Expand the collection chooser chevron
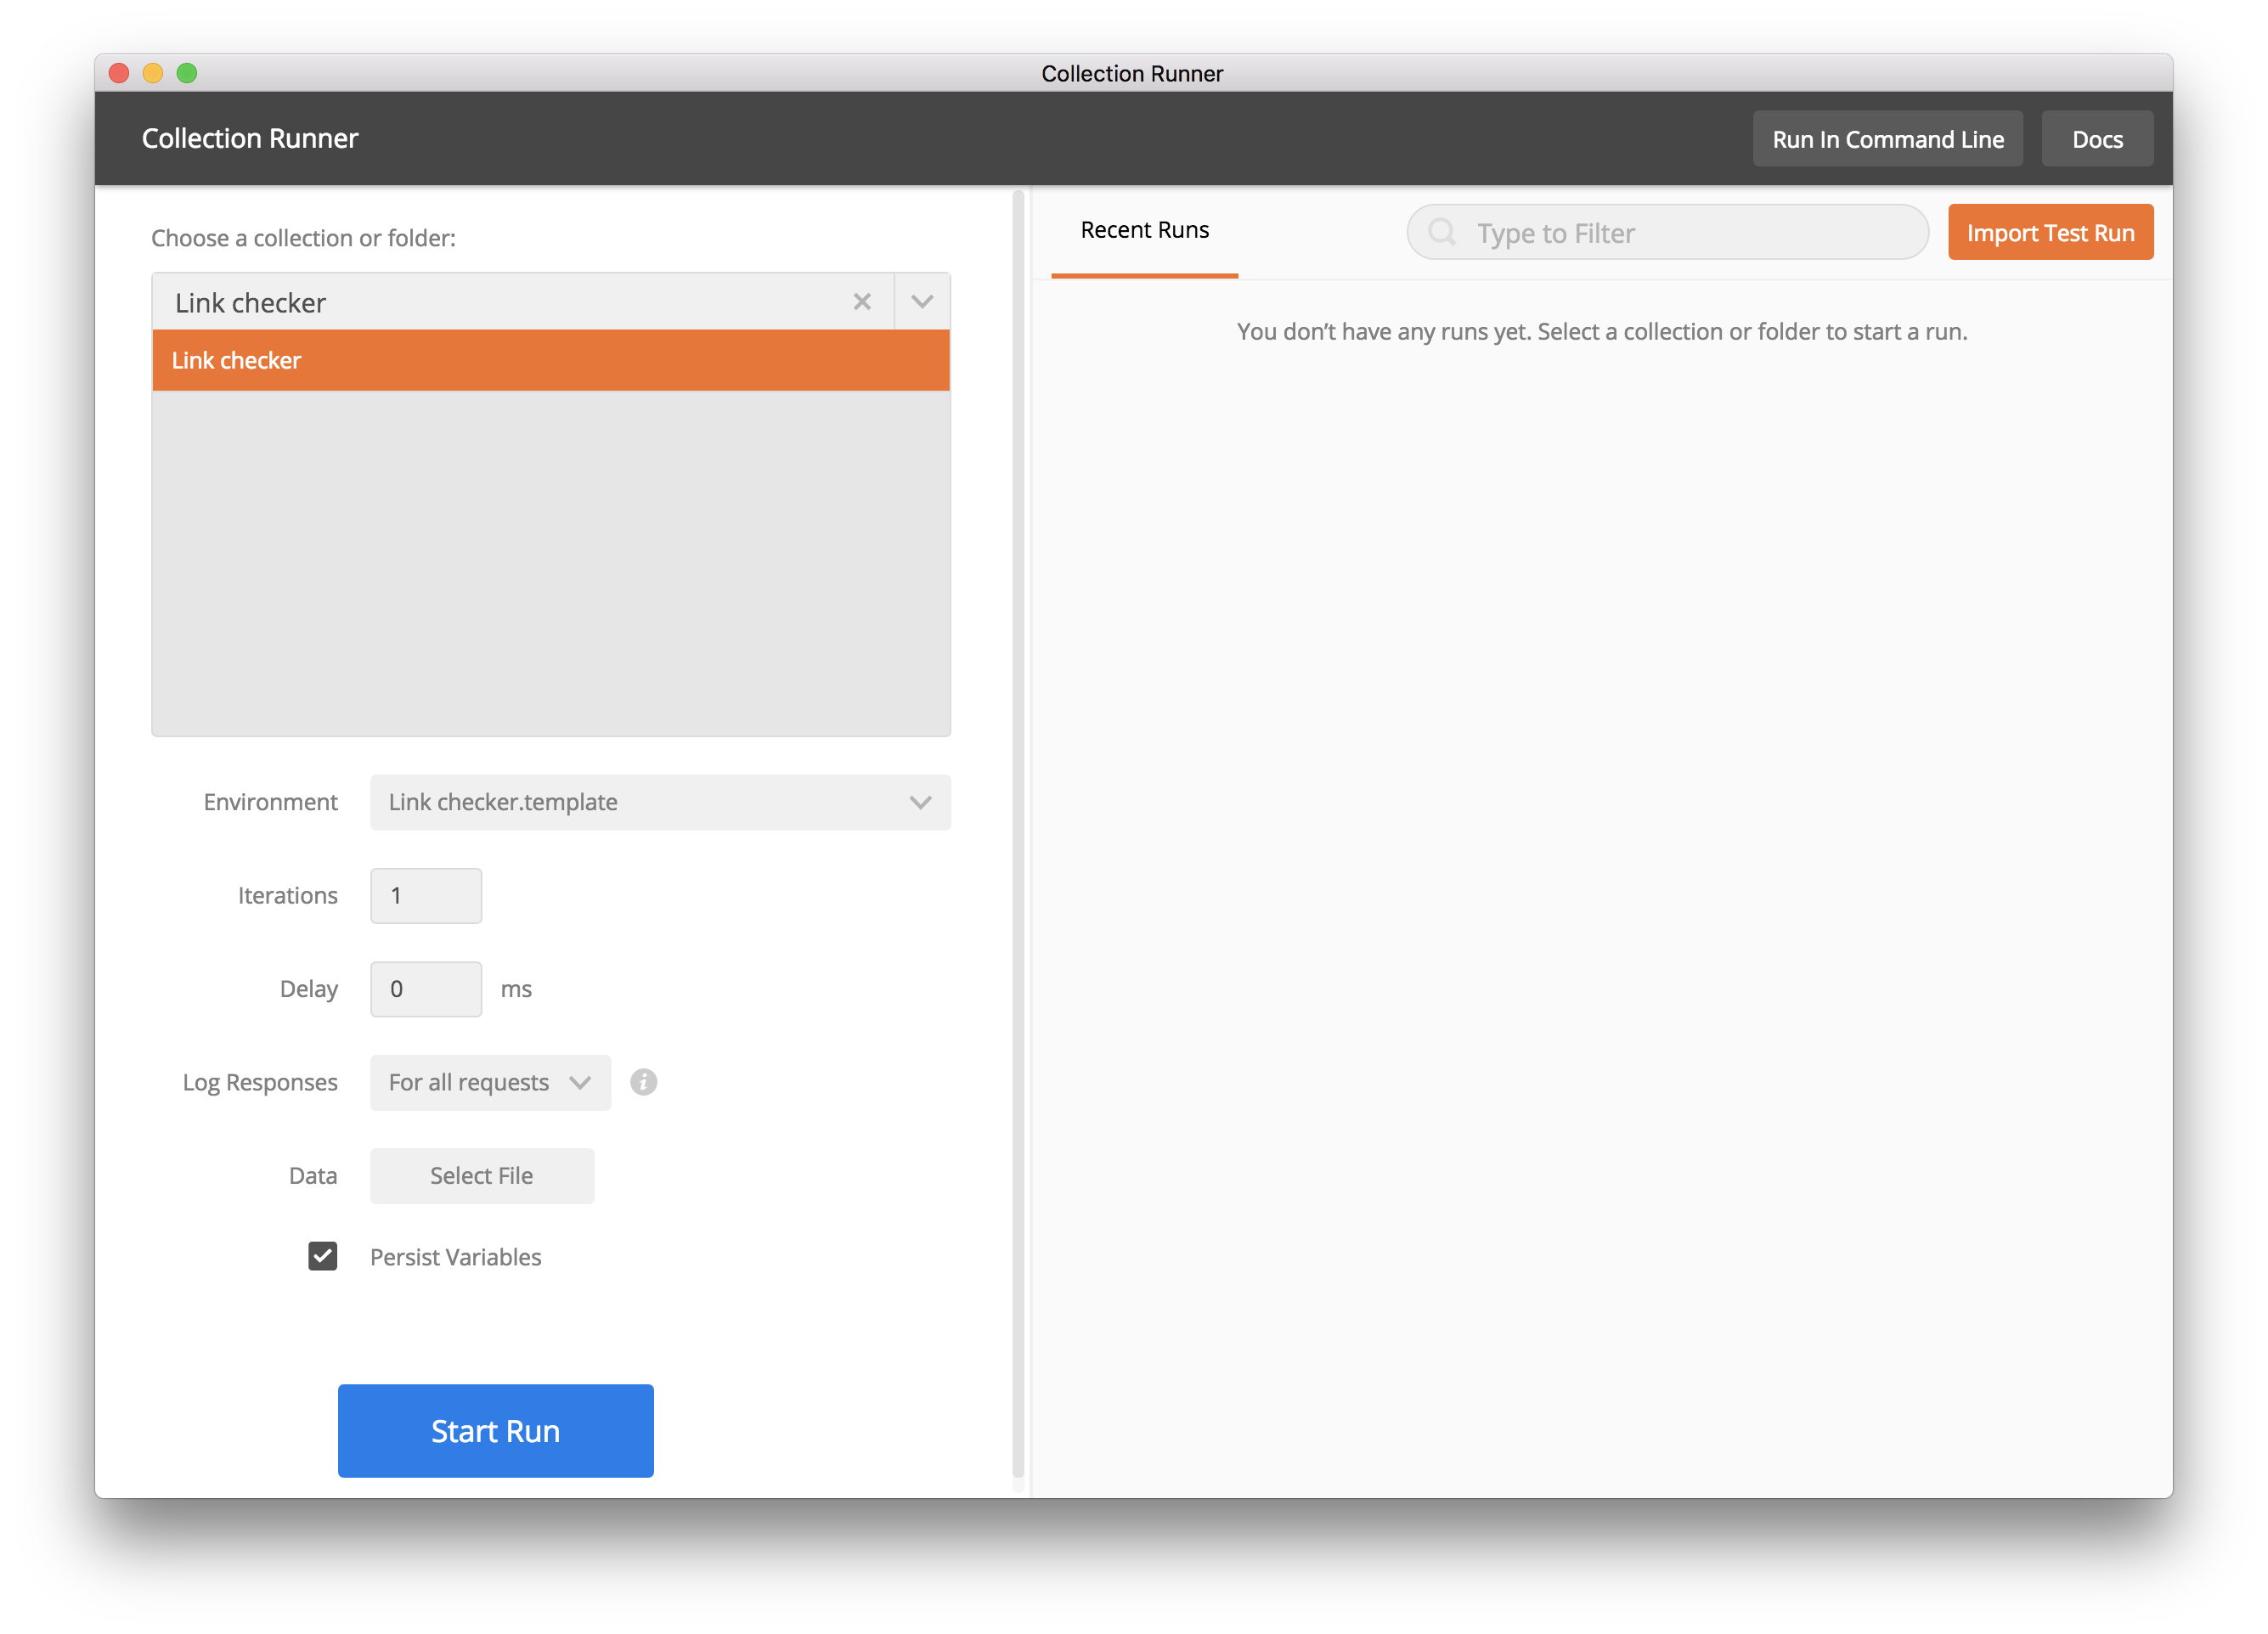2268x1634 pixels. tap(922, 302)
